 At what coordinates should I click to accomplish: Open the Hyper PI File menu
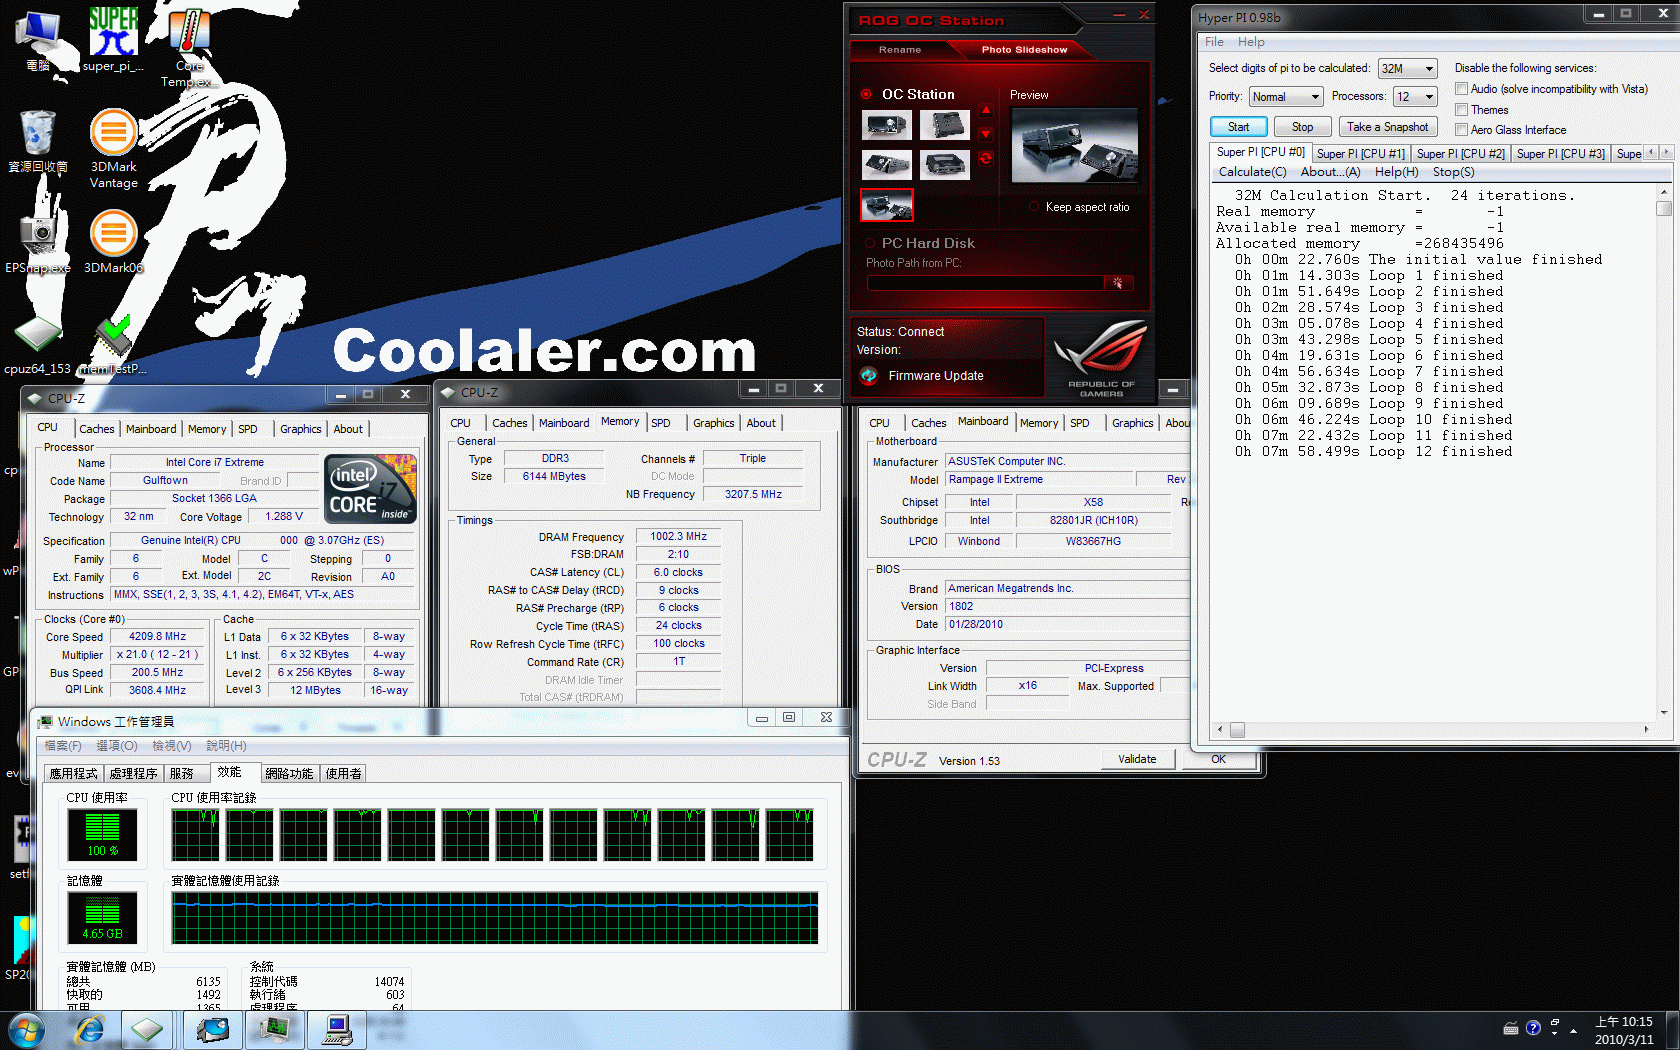(1214, 42)
